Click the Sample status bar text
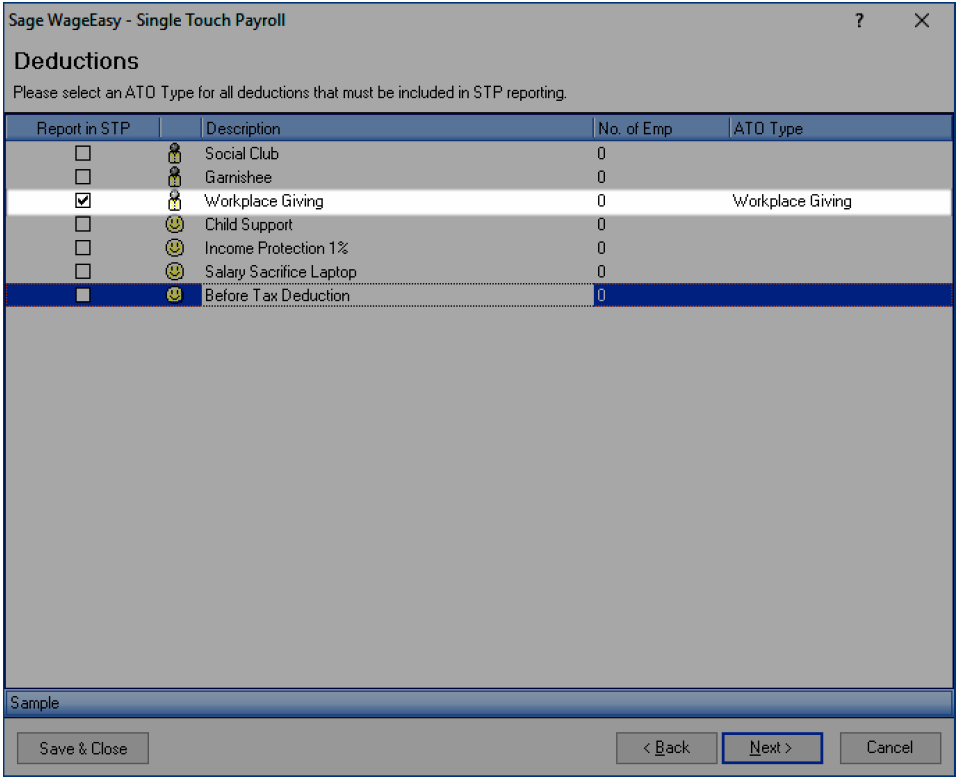This screenshot has width=957, height=778. pos(35,703)
